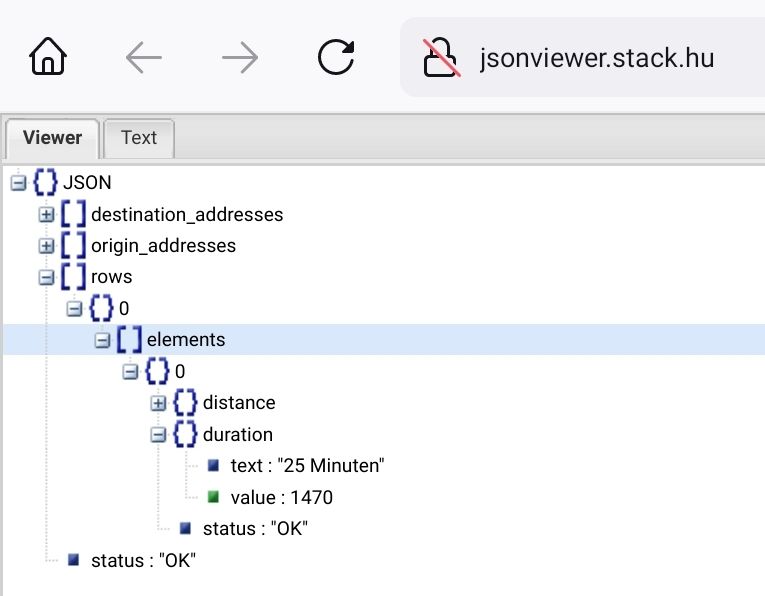Click the browser home icon
Image resolution: width=765 pixels, height=596 pixels.
click(x=48, y=58)
